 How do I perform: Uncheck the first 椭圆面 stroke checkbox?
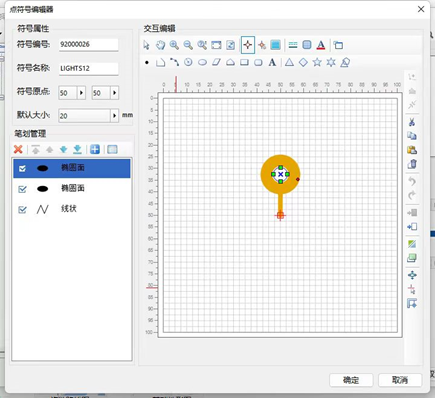(22, 169)
